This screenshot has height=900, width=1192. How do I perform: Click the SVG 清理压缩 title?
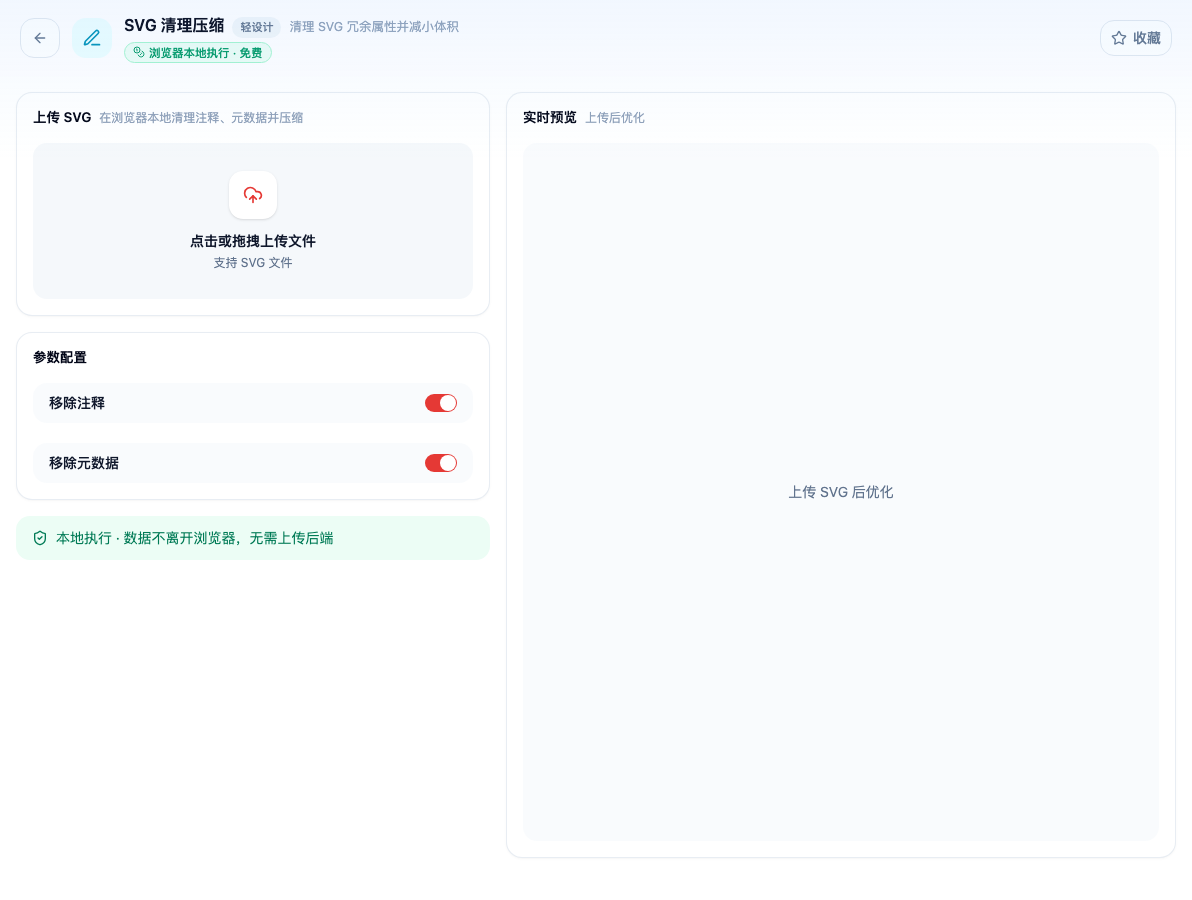click(174, 26)
